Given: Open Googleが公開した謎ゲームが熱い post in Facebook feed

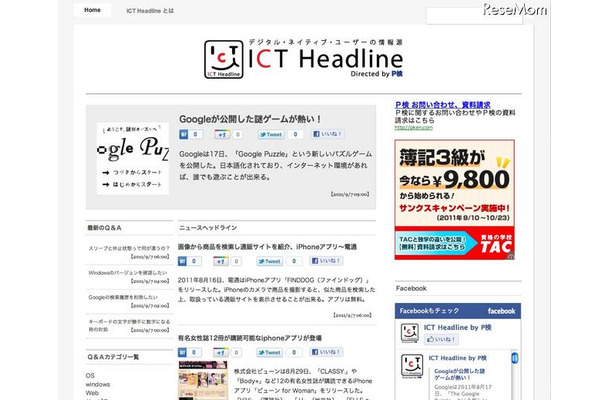Looking at the screenshot, I should click(459, 374).
